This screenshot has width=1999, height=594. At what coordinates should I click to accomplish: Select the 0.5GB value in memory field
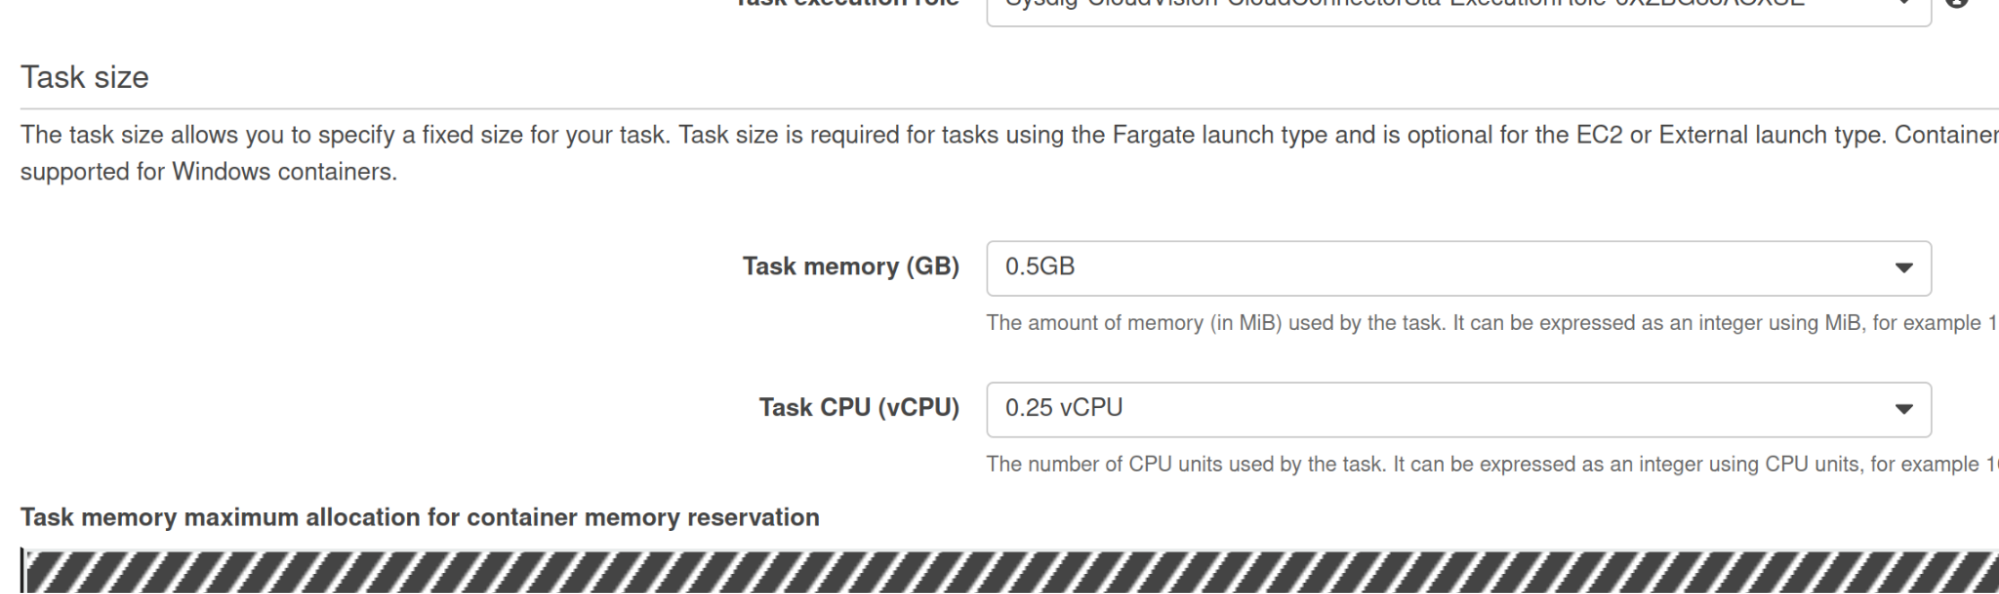pos(1040,266)
